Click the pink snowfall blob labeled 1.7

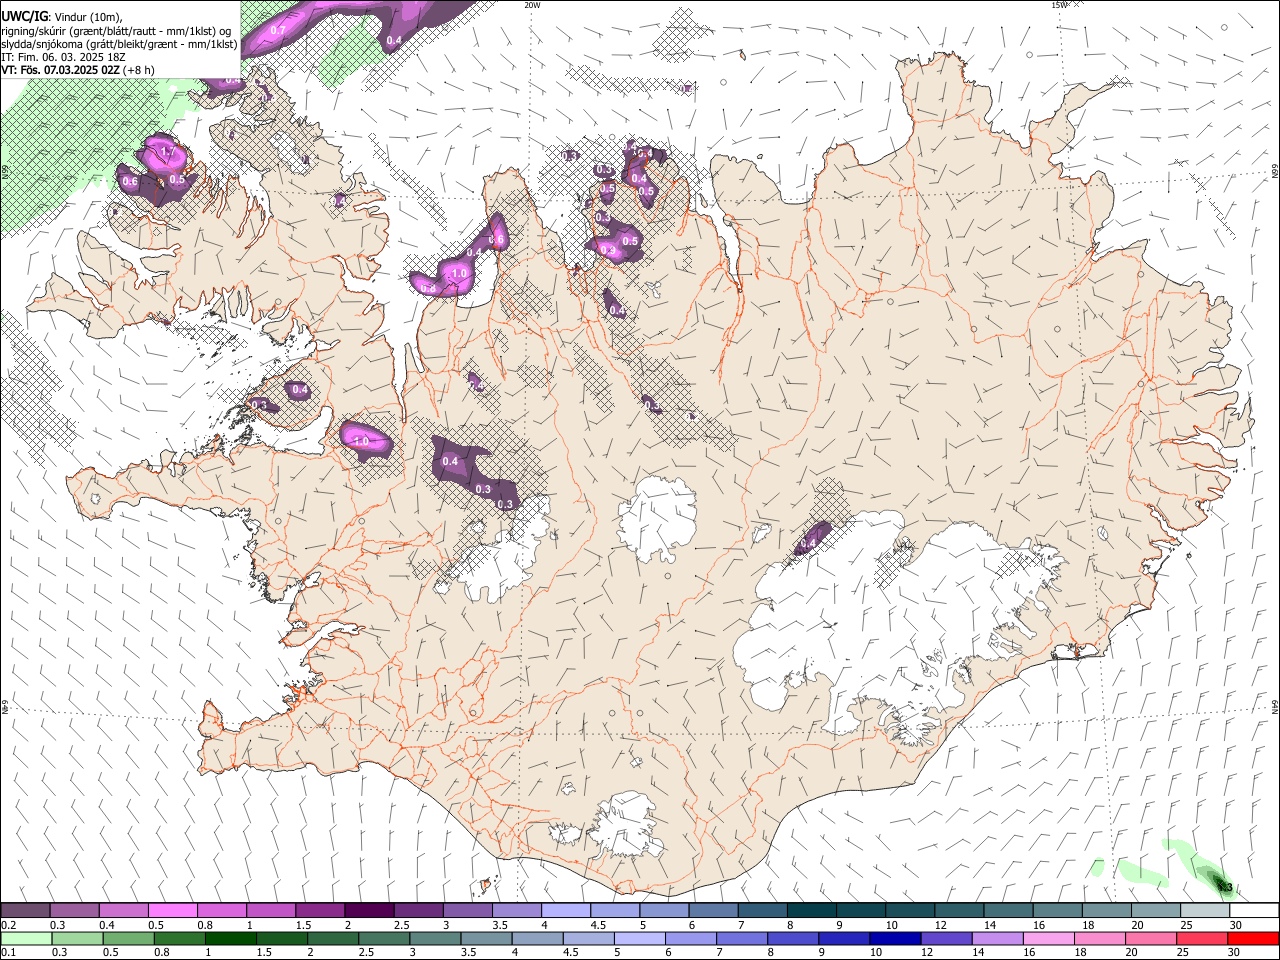163,153
